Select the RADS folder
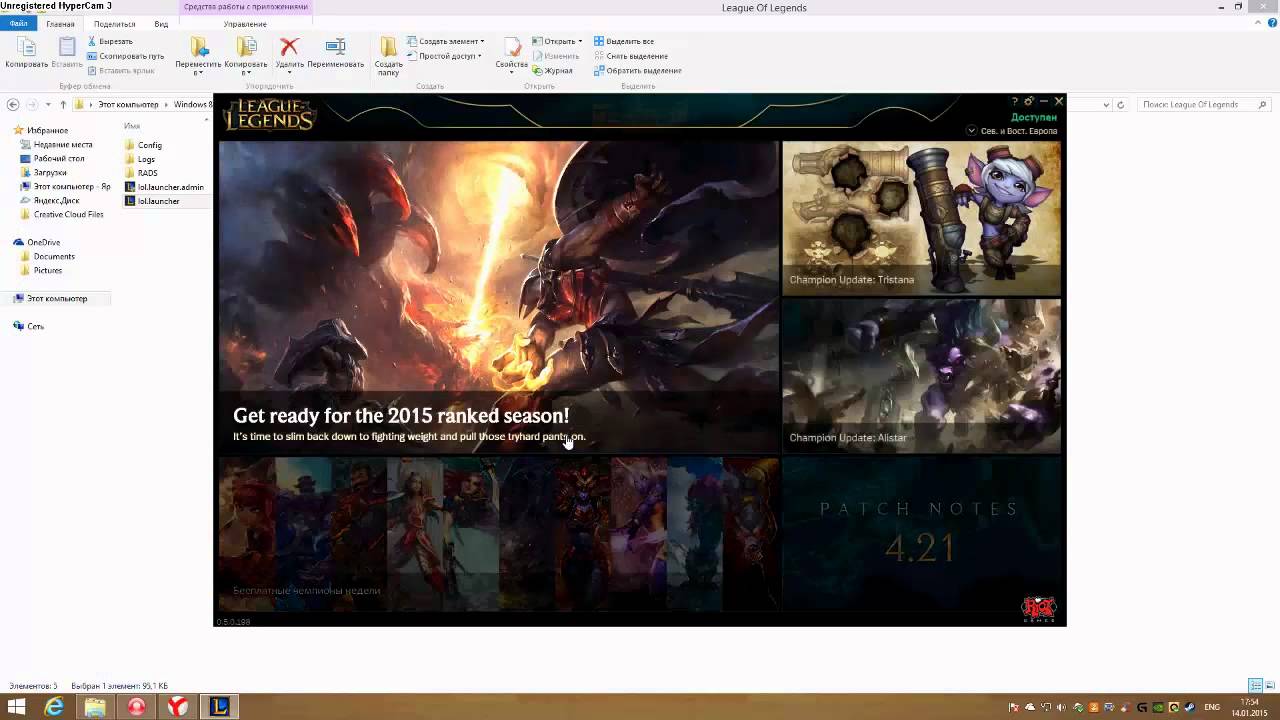 coord(147,173)
